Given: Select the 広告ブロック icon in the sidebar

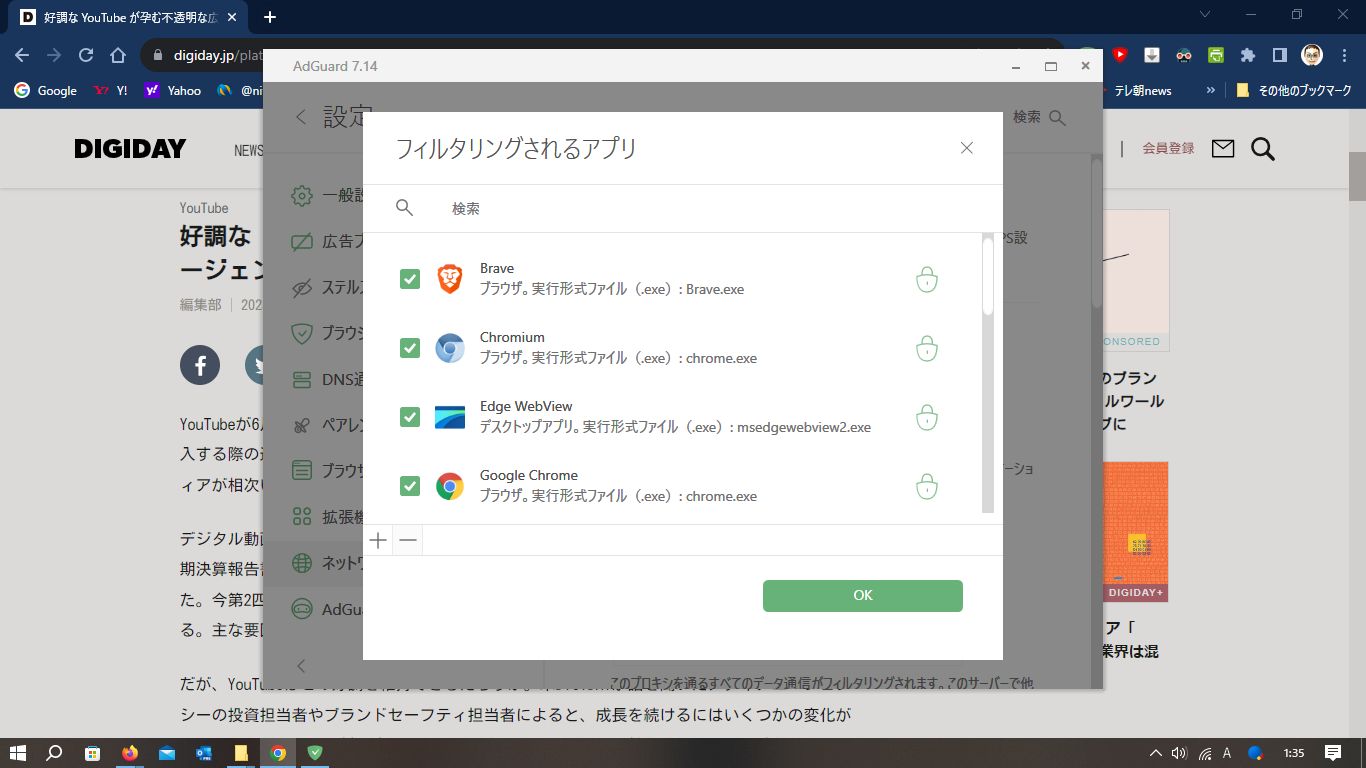Looking at the screenshot, I should (301, 241).
